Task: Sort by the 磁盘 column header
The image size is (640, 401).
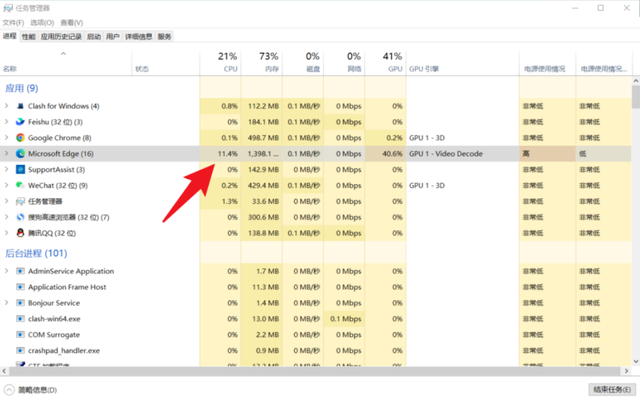Action: point(303,62)
